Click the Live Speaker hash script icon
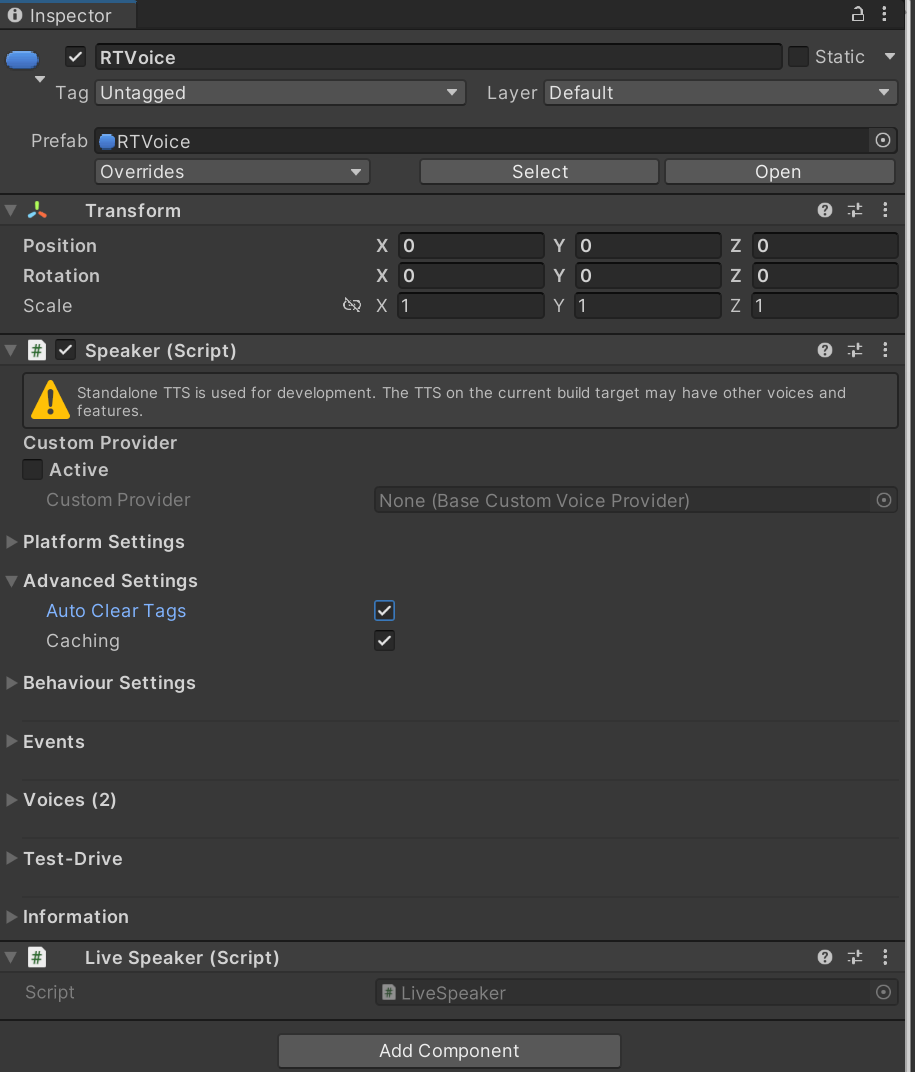The image size is (915, 1072). [37, 957]
